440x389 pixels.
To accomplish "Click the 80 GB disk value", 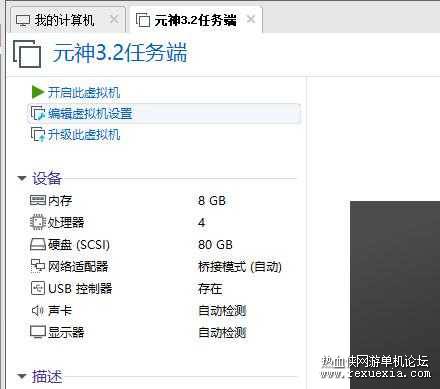I will click(x=215, y=245).
